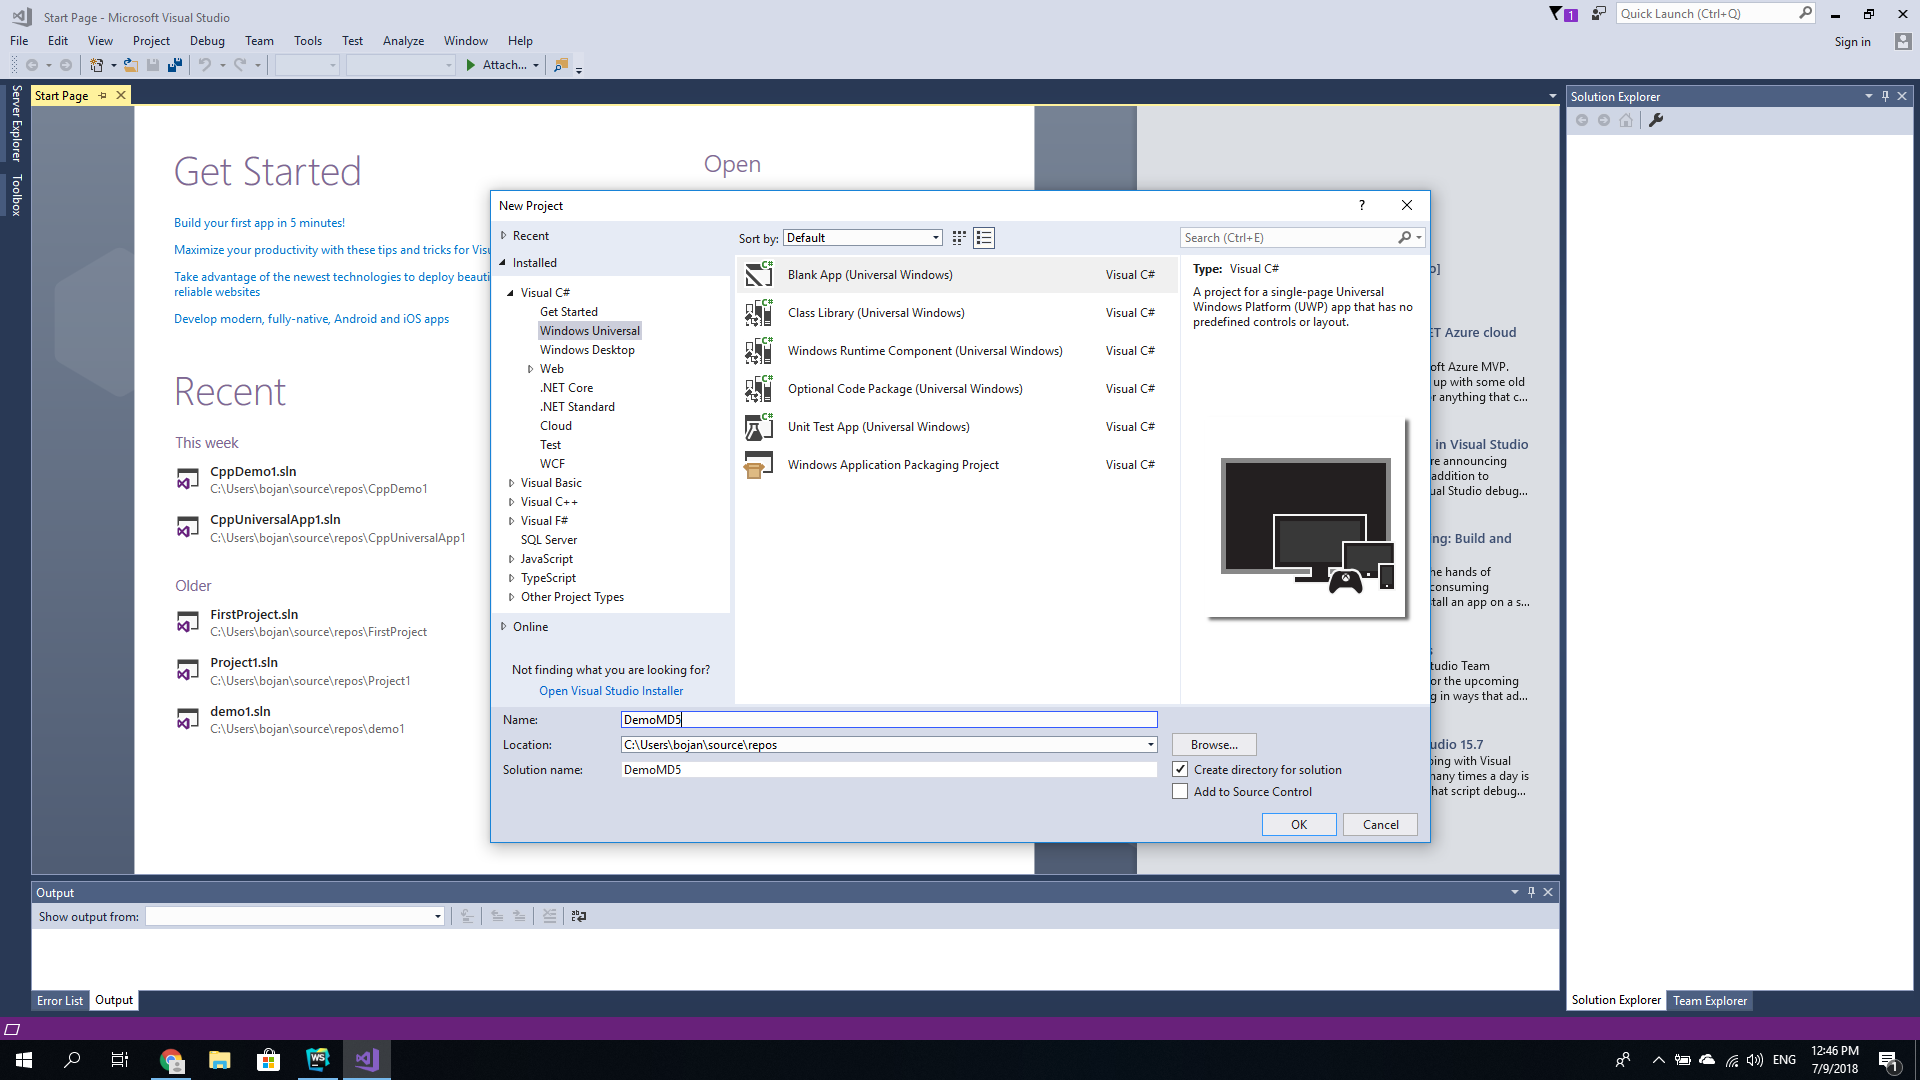
Task: Click the green Start/Attach play icon
Action: point(471,65)
